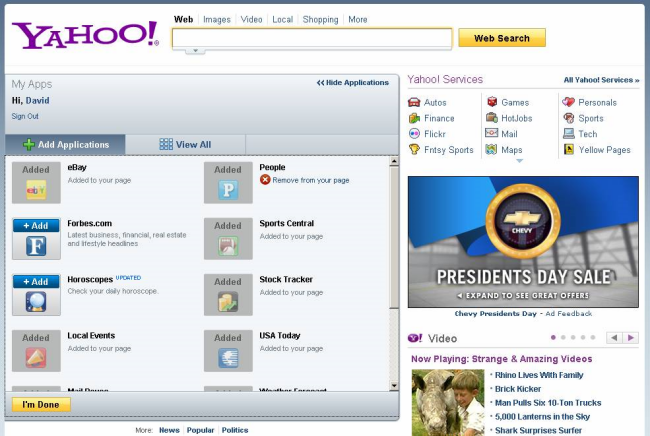
Task: Open the Chevy Presidents Day Sale ad
Action: pos(523,242)
